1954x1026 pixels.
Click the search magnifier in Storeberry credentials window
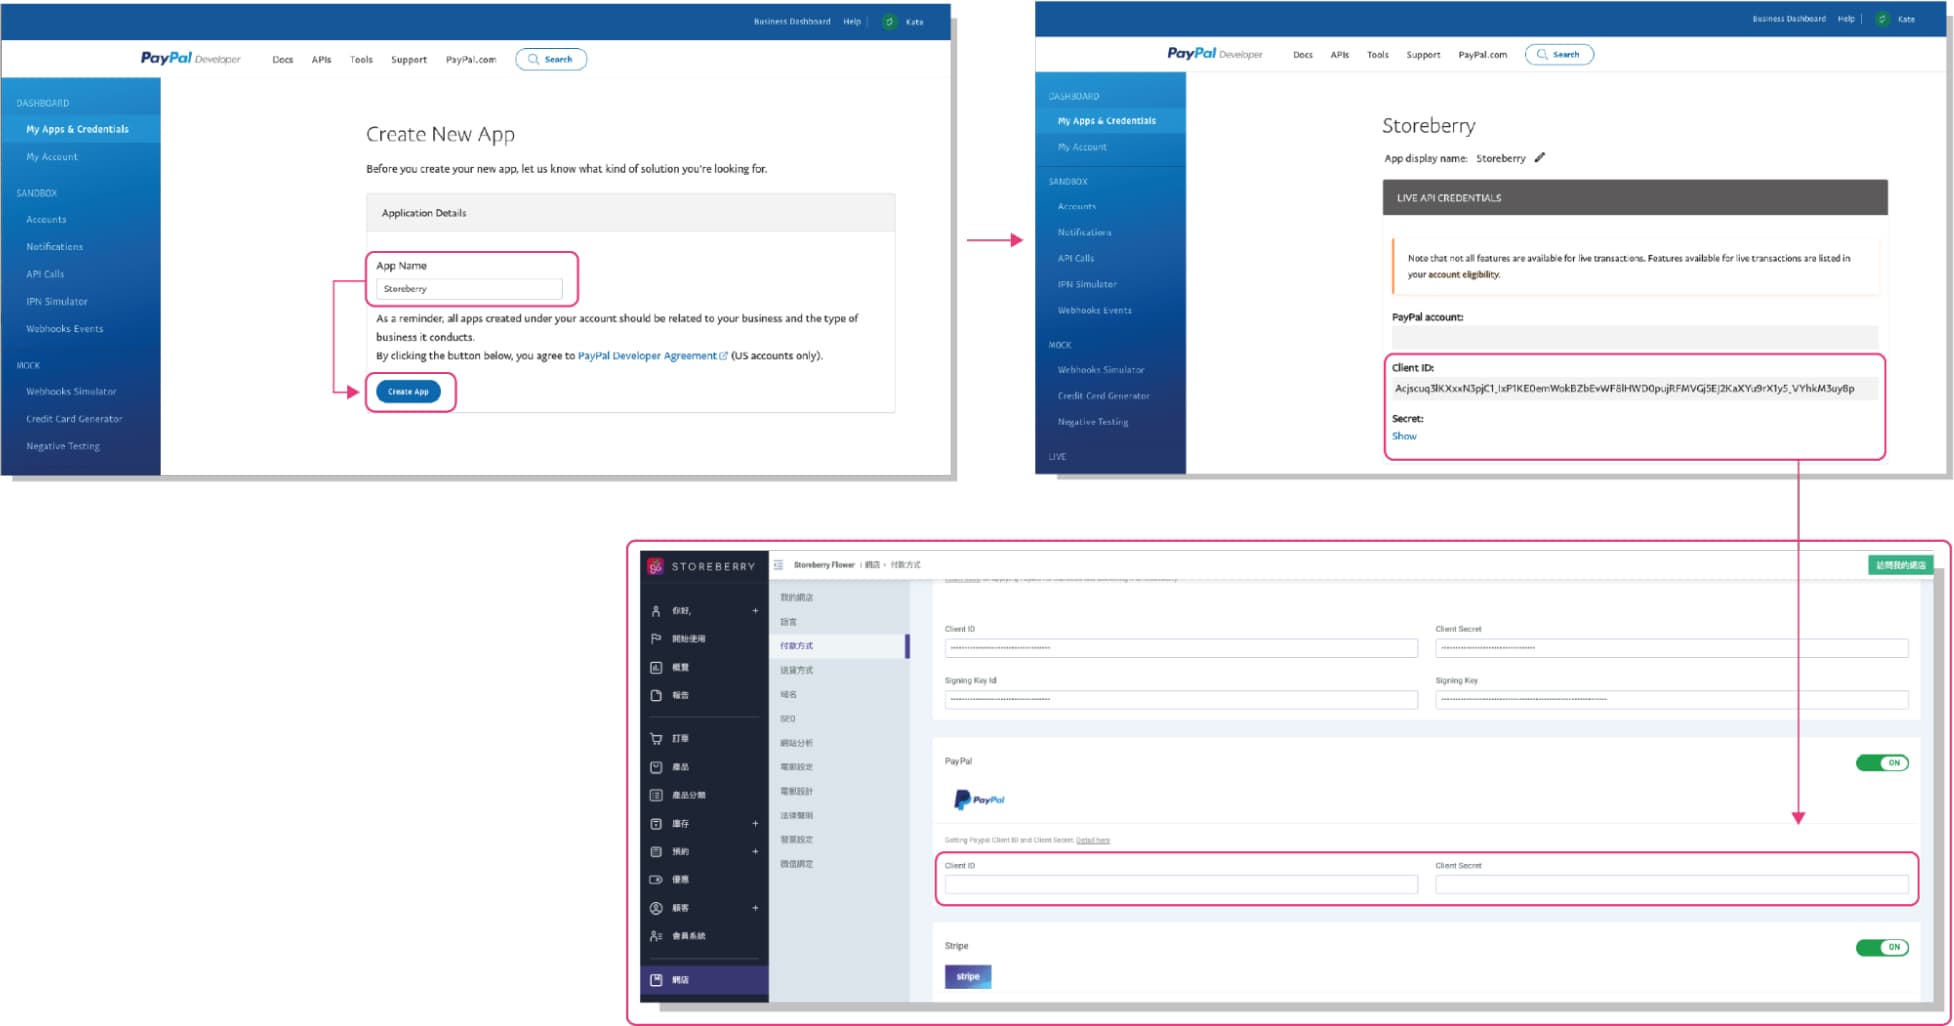pyautogui.click(x=1542, y=54)
